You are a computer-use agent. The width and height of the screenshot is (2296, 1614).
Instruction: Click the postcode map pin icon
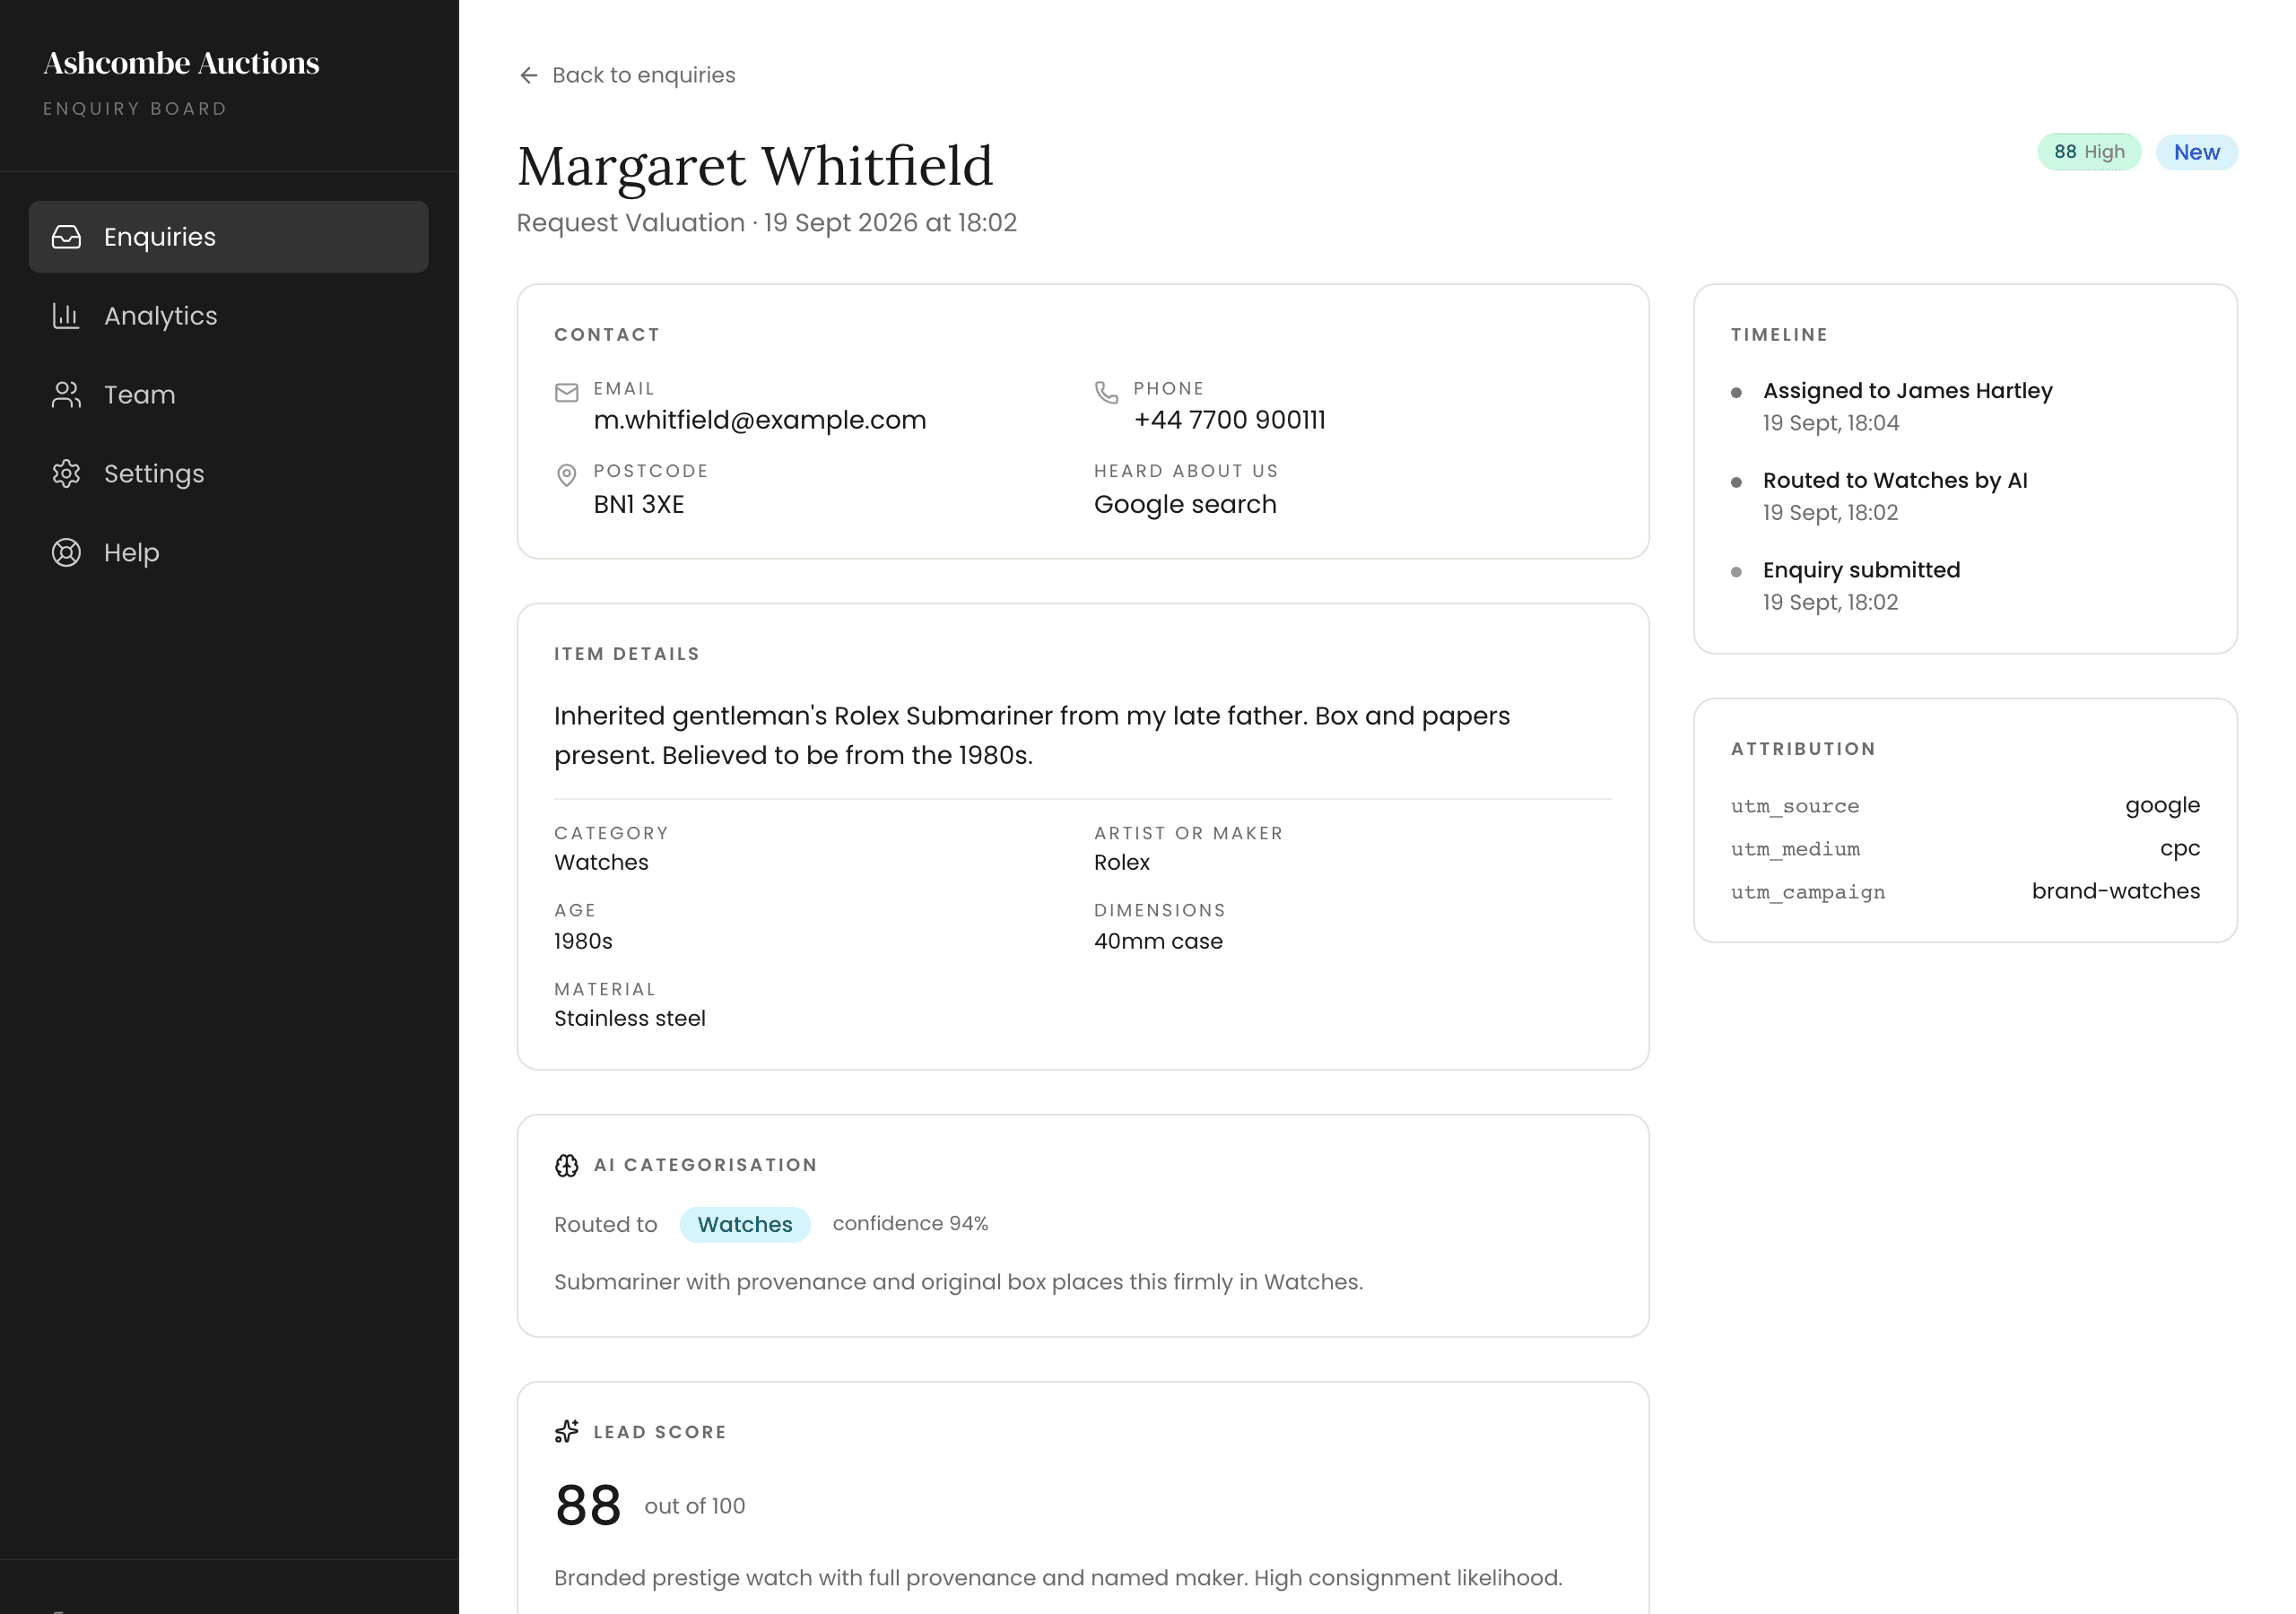[x=566, y=475]
